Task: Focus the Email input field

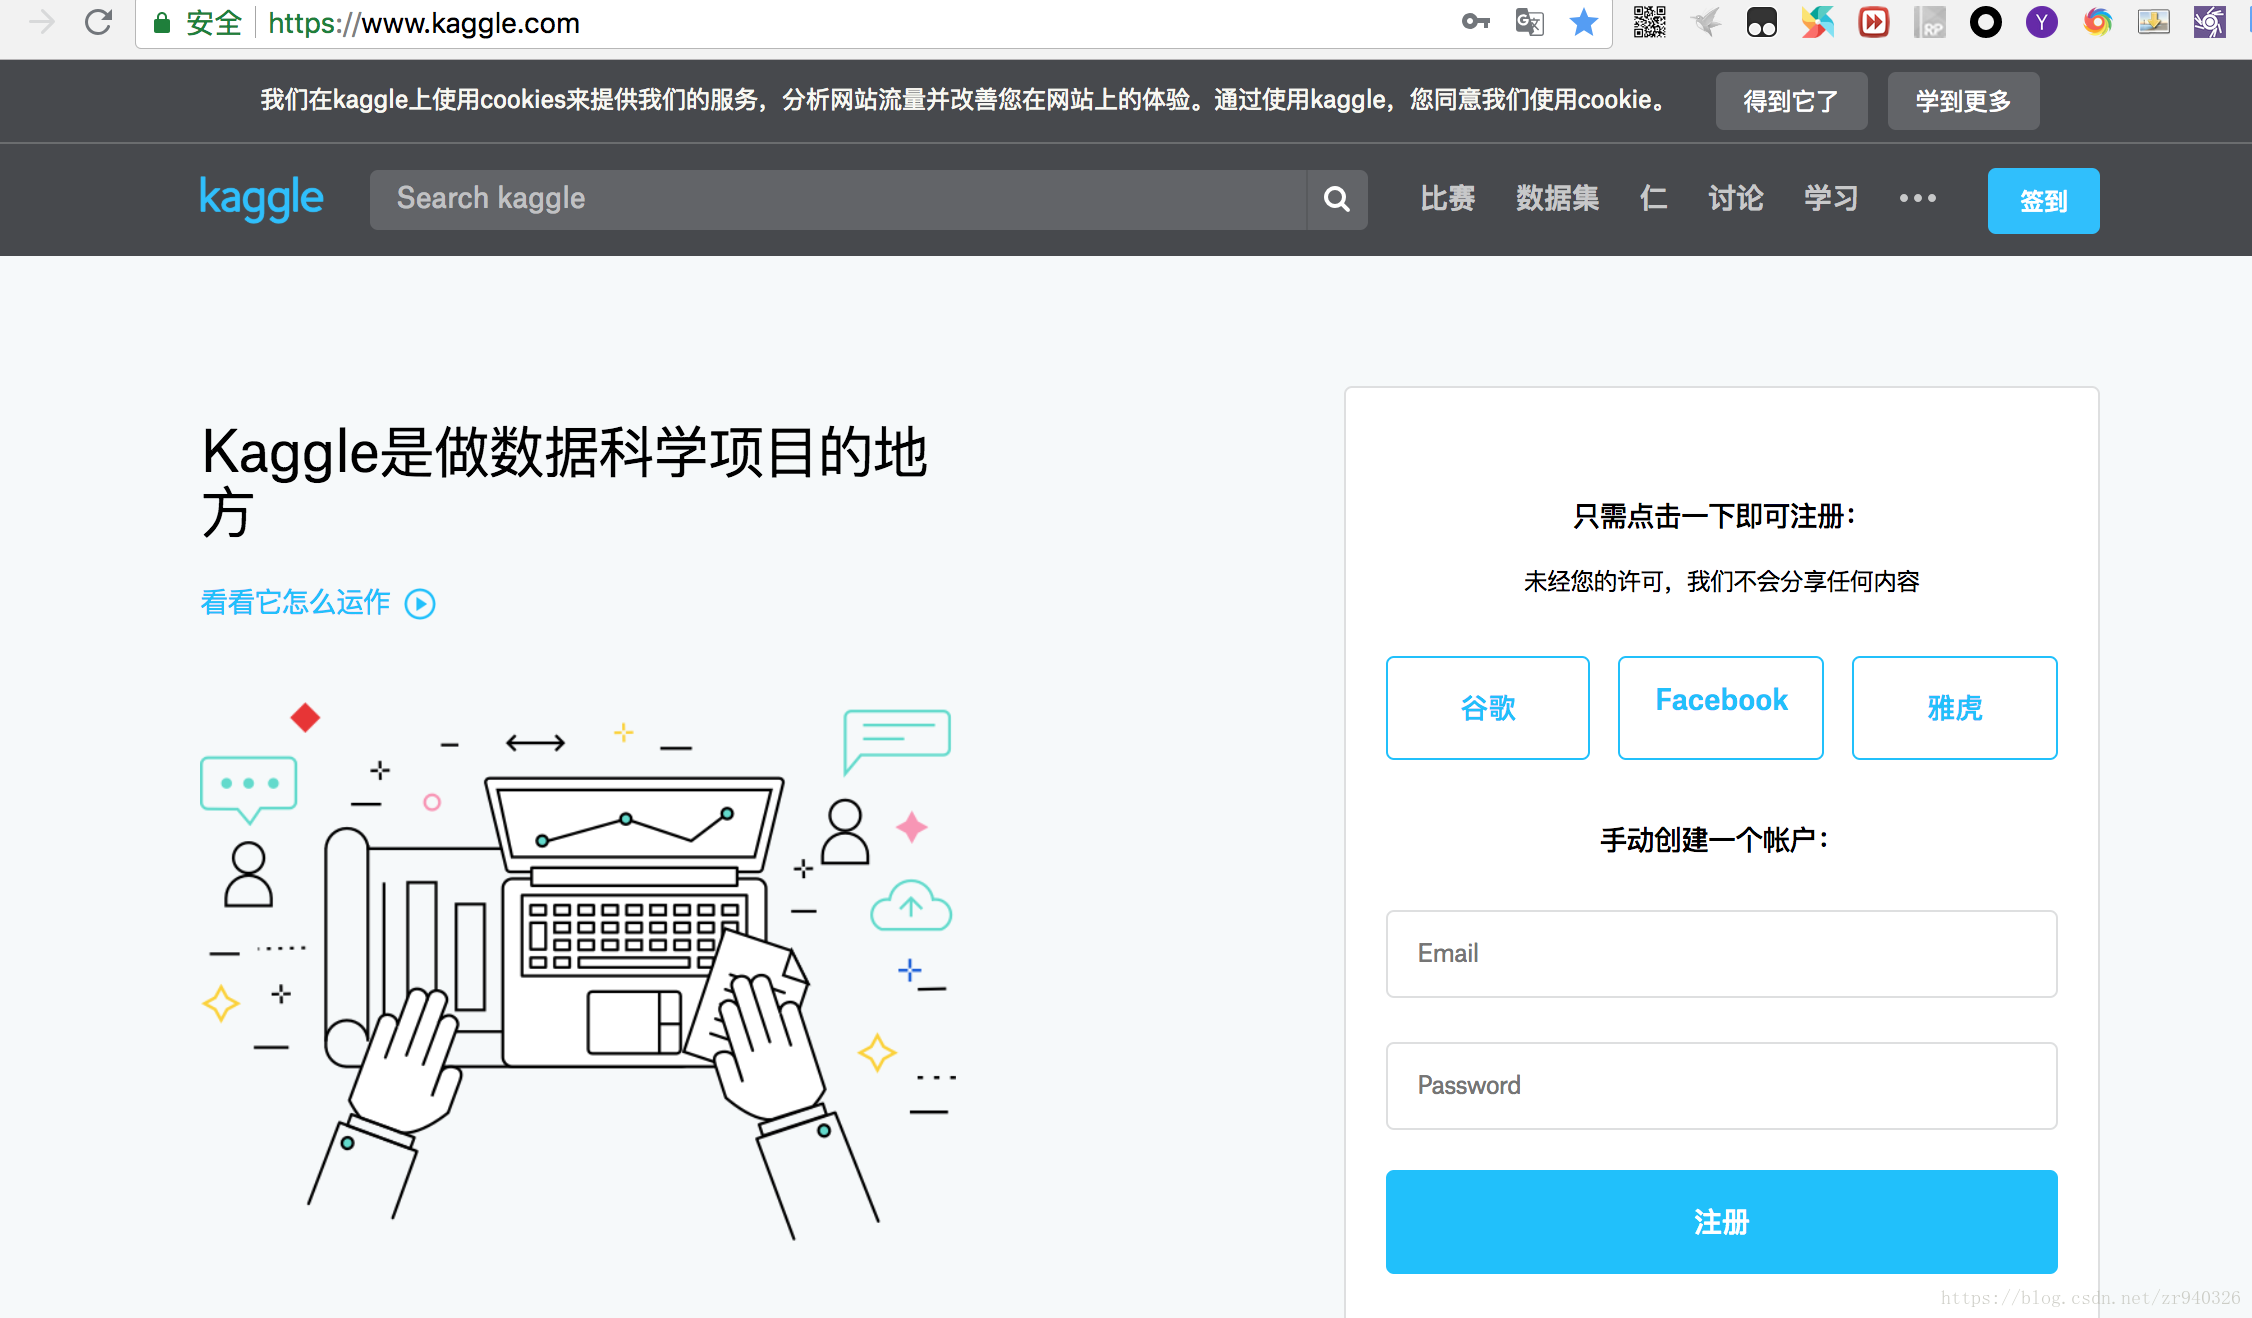Action: pyautogui.click(x=1720, y=953)
